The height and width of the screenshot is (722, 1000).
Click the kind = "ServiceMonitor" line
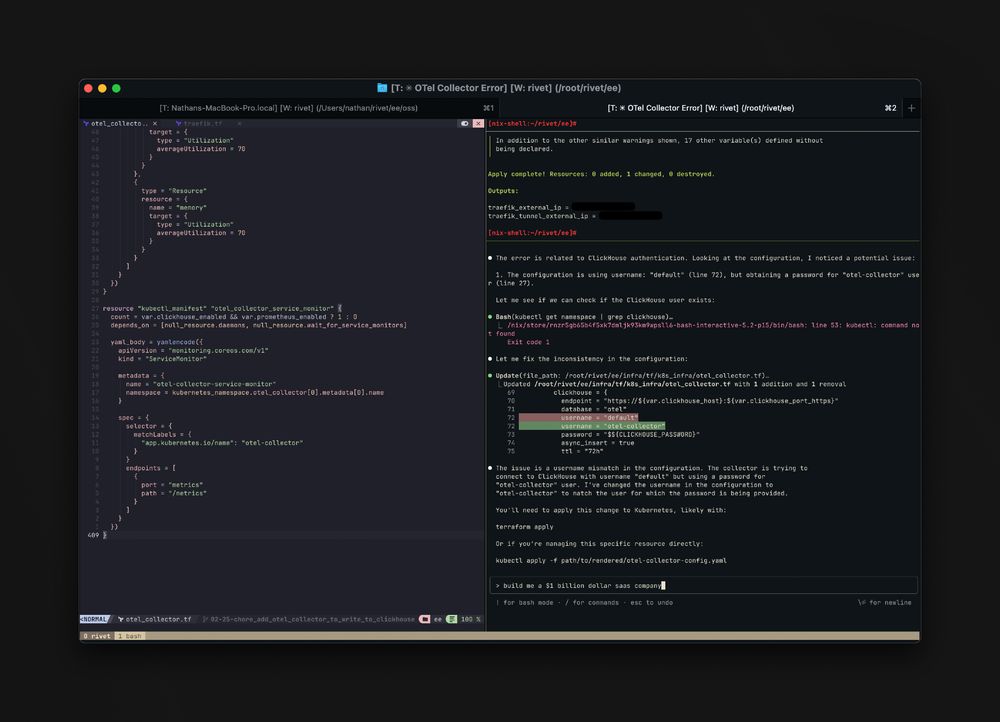pos(162,359)
